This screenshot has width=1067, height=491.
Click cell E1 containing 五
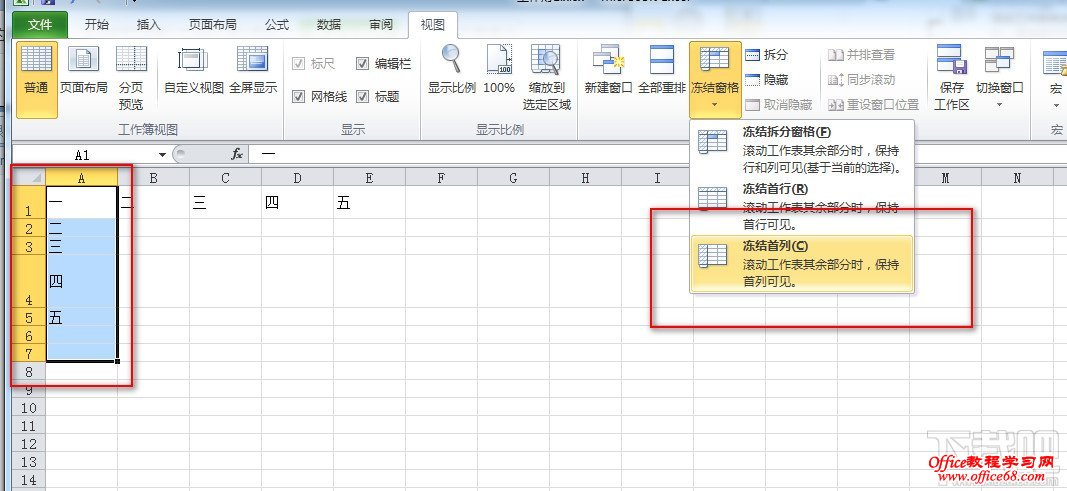pos(370,203)
